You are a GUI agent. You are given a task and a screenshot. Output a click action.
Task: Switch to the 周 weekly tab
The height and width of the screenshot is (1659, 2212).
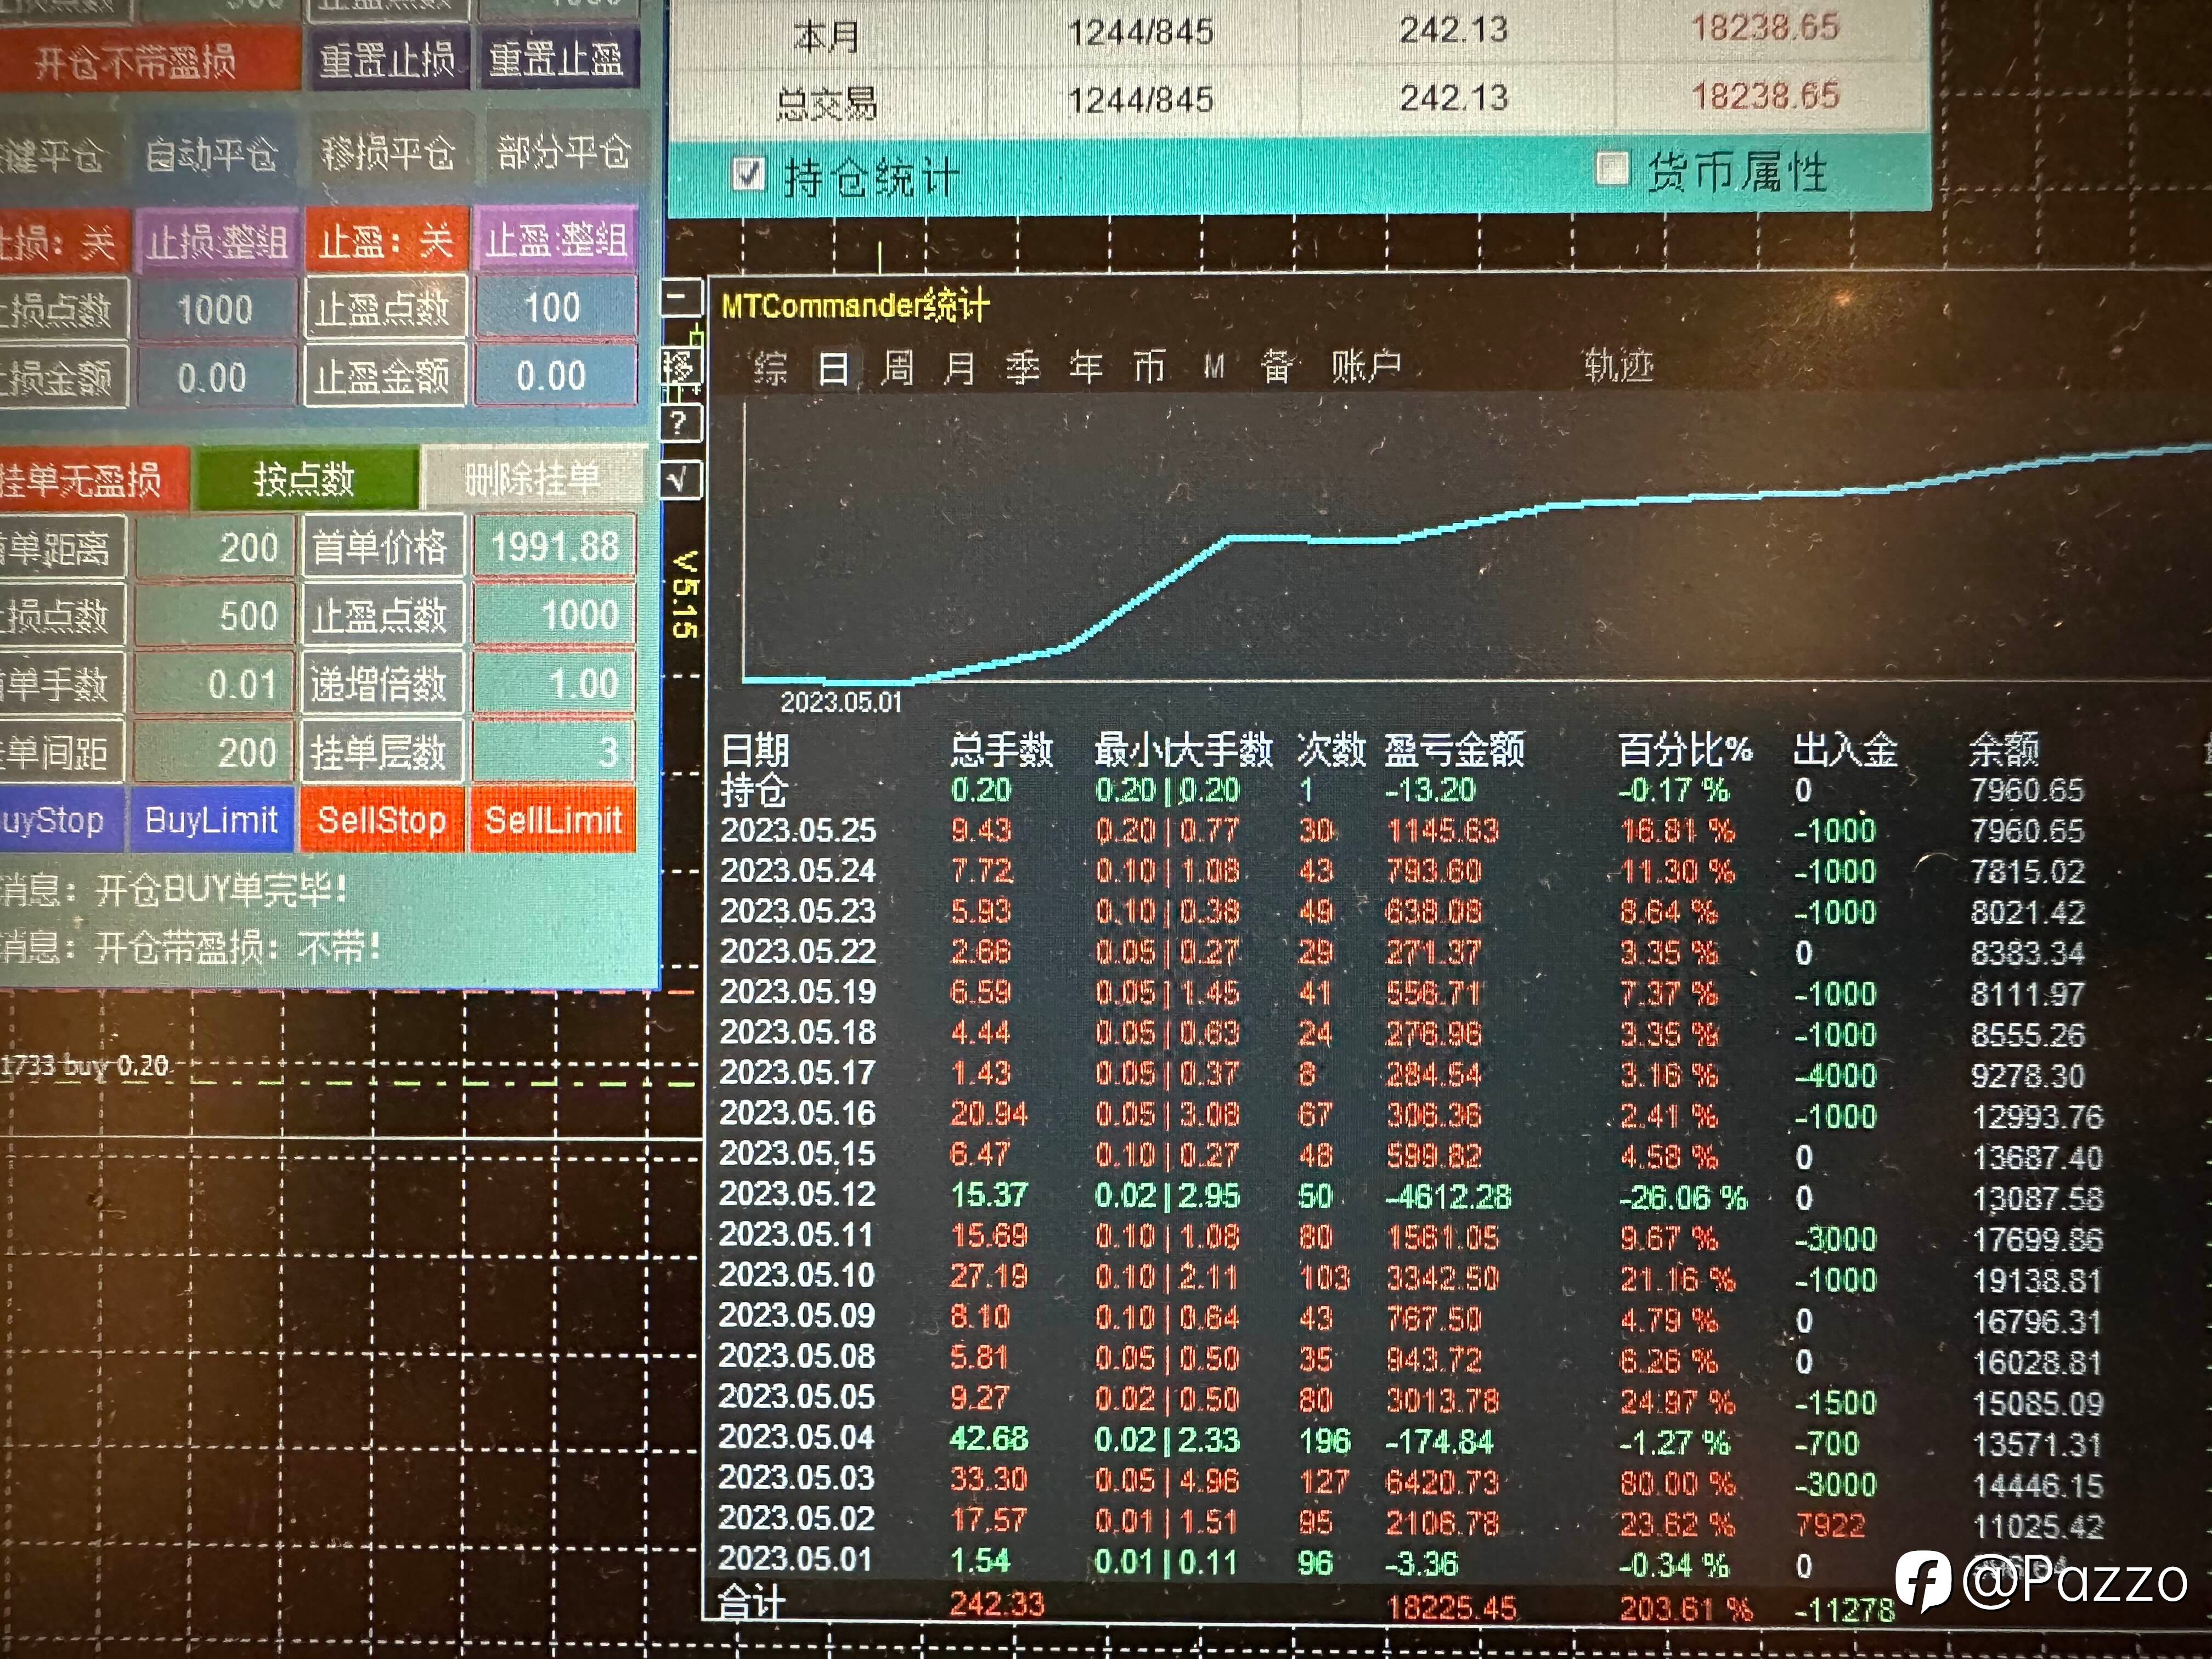pyautogui.click(x=897, y=368)
